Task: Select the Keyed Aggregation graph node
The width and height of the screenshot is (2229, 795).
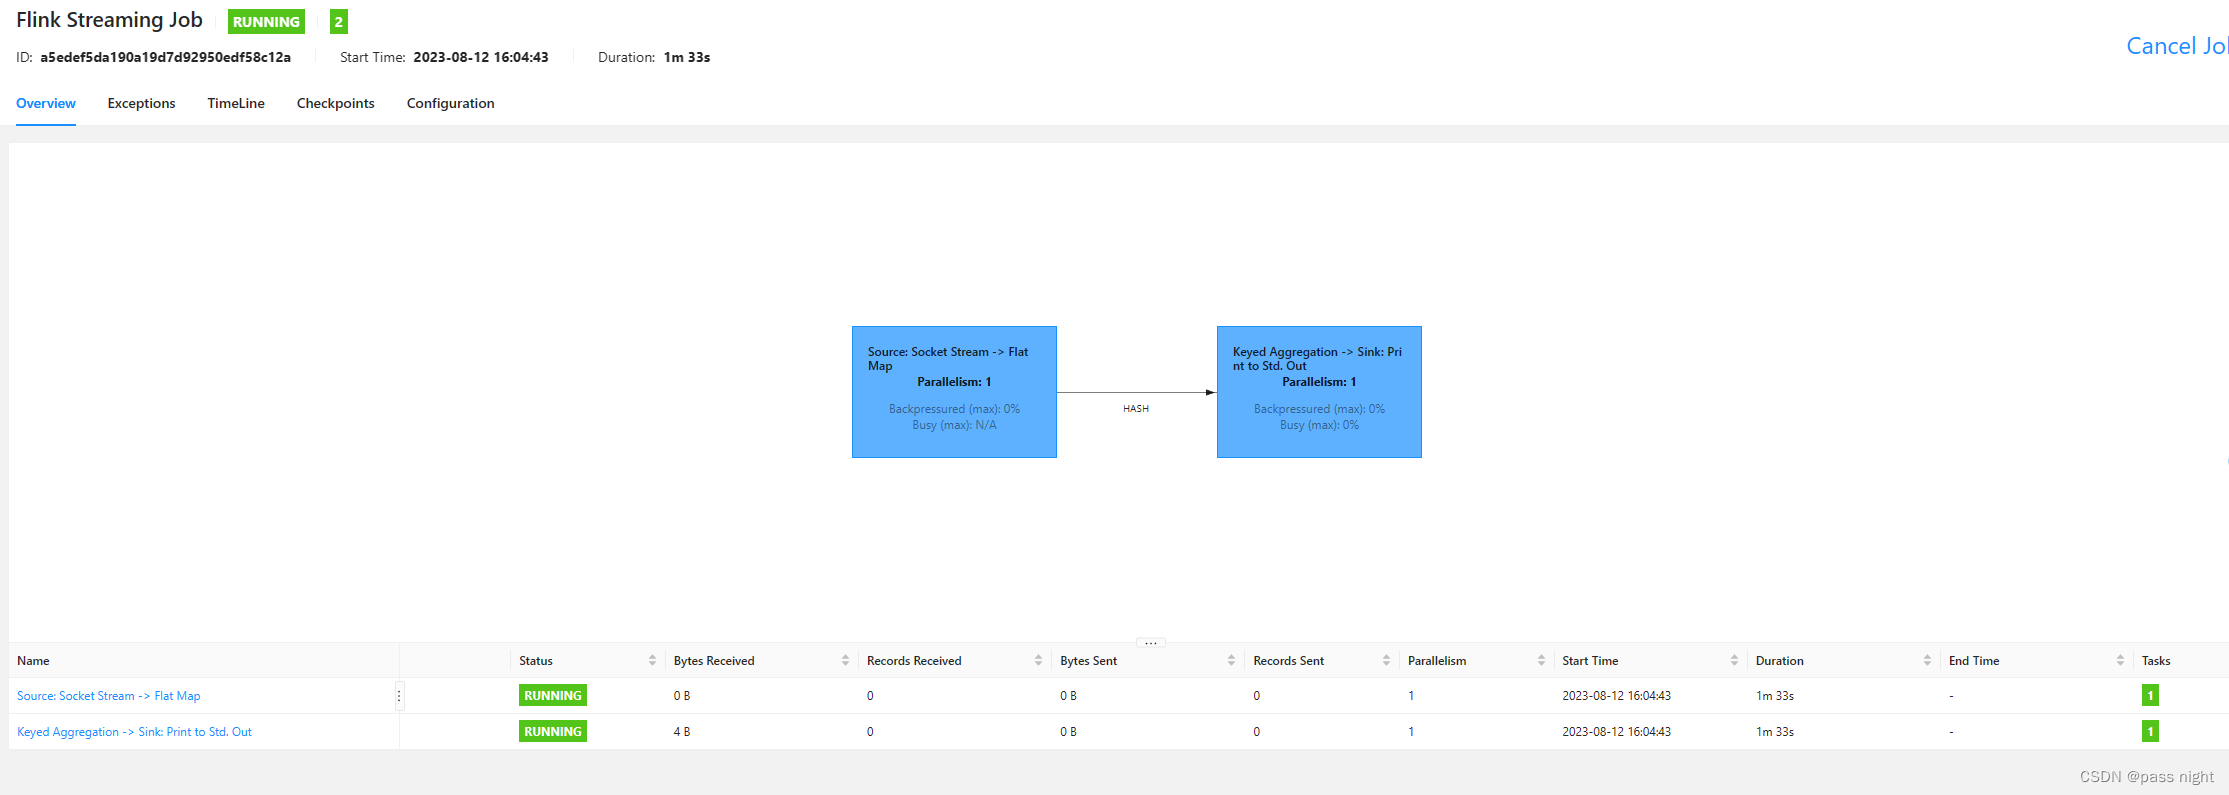Action: (x=1319, y=392)
